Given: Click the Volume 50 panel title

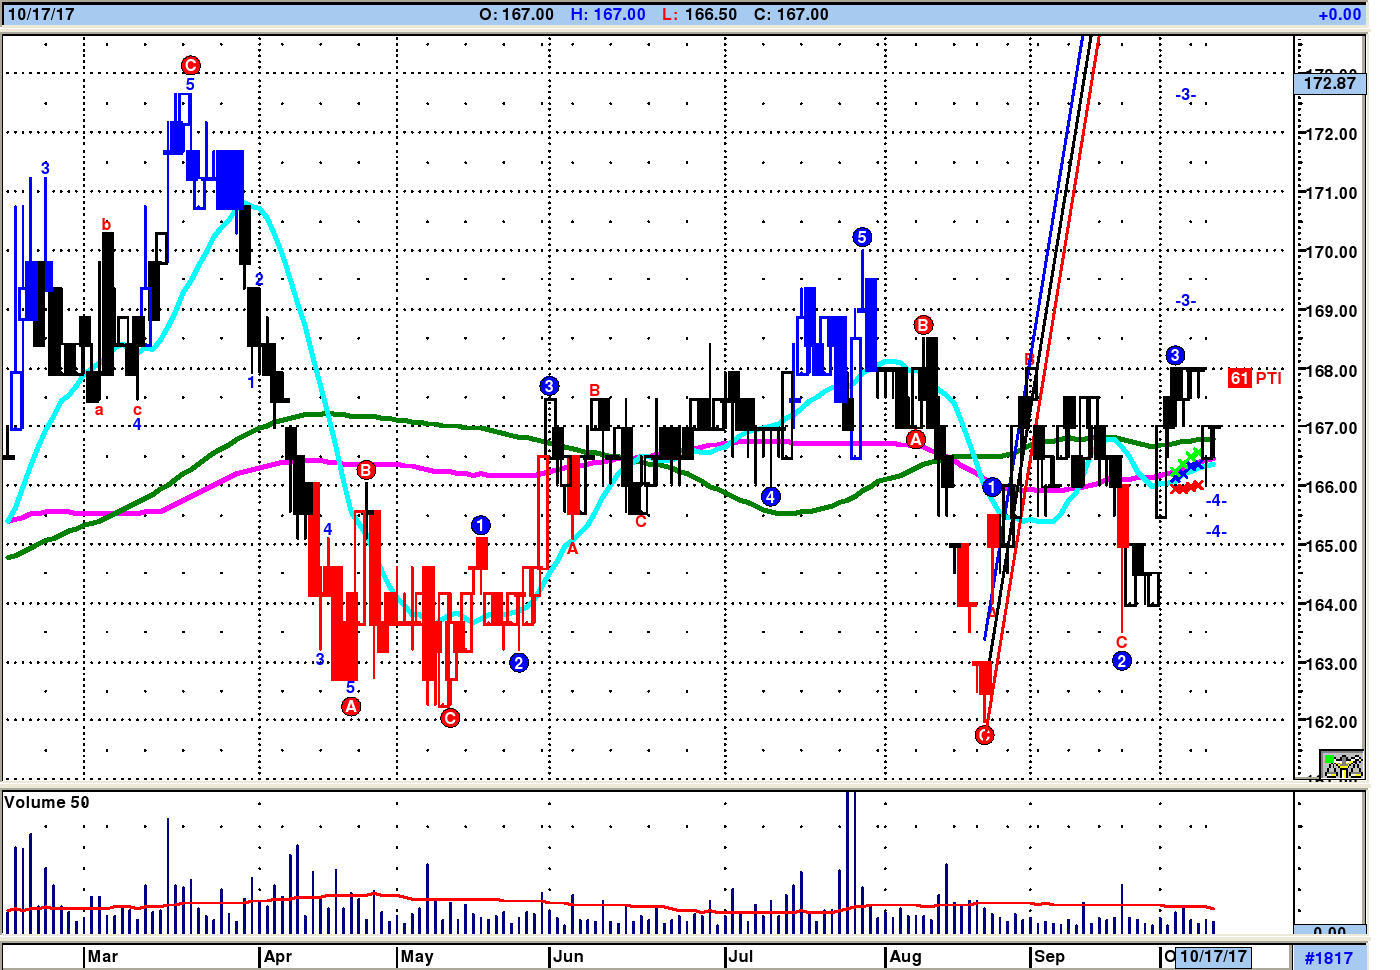Looking at the screenshot, I should 47,802.
